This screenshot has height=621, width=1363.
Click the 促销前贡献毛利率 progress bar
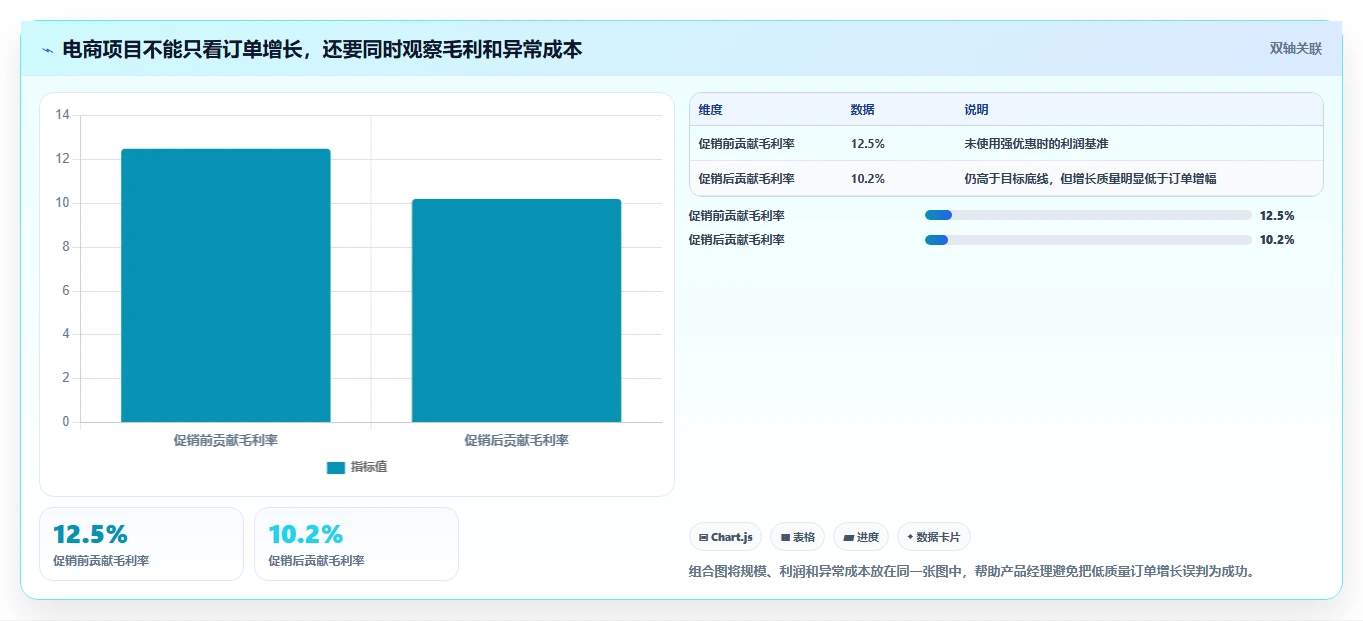pyautogui.click(x=1088, y=215)
